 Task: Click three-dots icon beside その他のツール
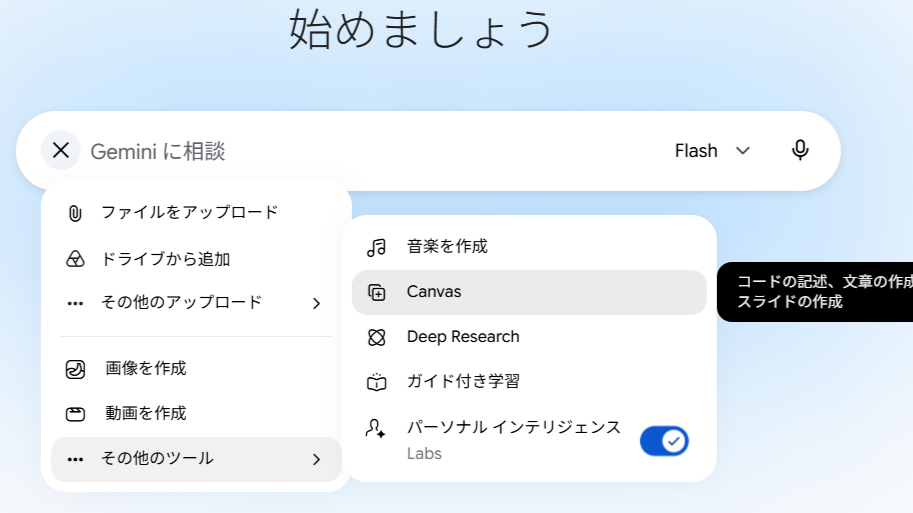[x=75, y=459]
